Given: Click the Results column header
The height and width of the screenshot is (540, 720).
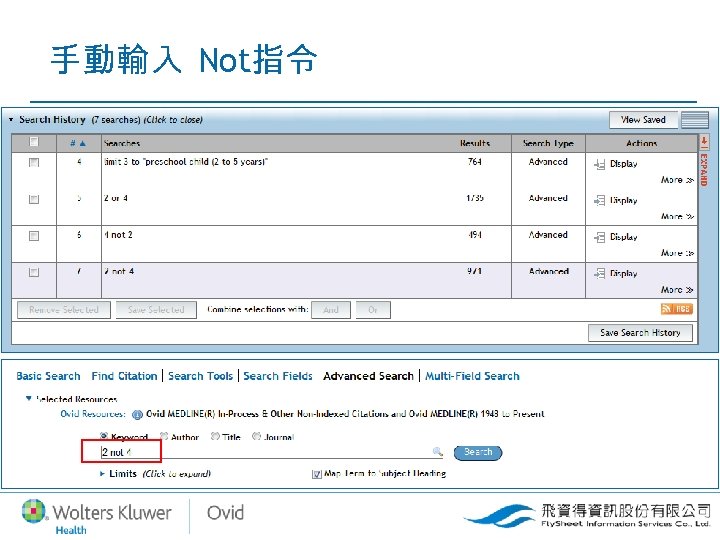Looking at the screenshot, I should click(x=475, y=143).
